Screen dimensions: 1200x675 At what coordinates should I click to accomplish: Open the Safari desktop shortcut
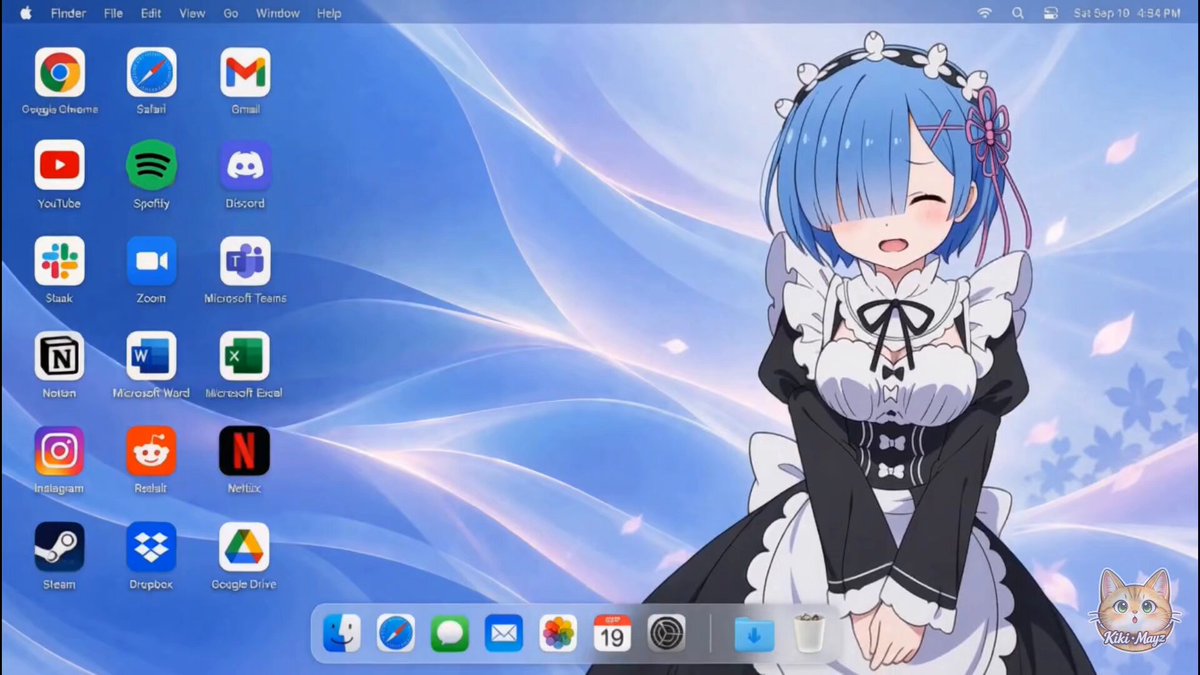point(151,72)
